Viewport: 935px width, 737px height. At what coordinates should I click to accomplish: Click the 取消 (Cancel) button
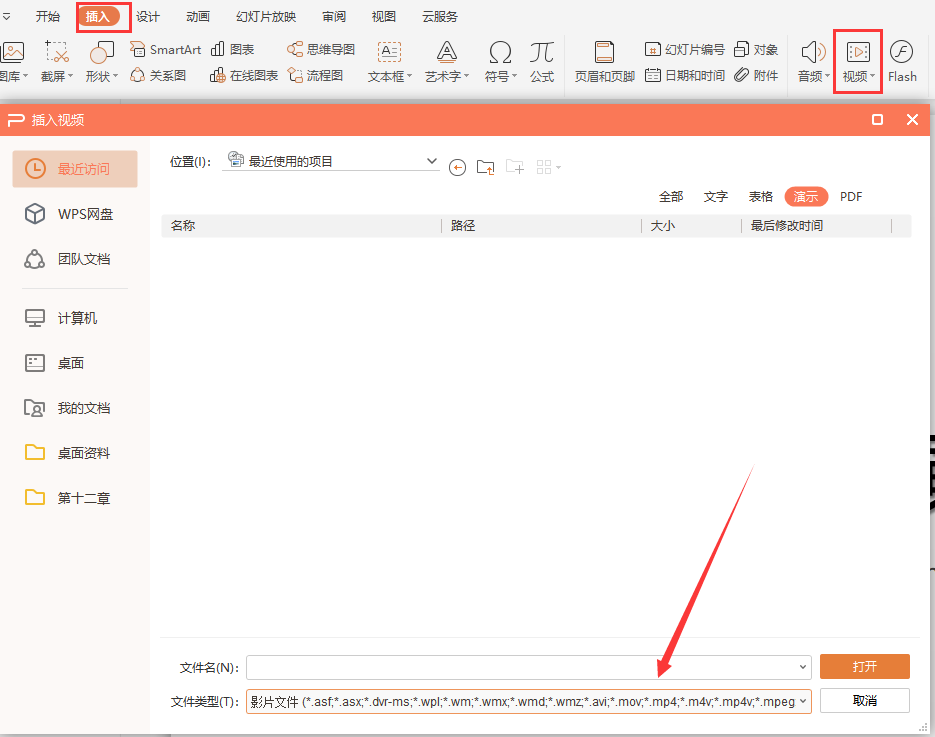click(864, 701)
